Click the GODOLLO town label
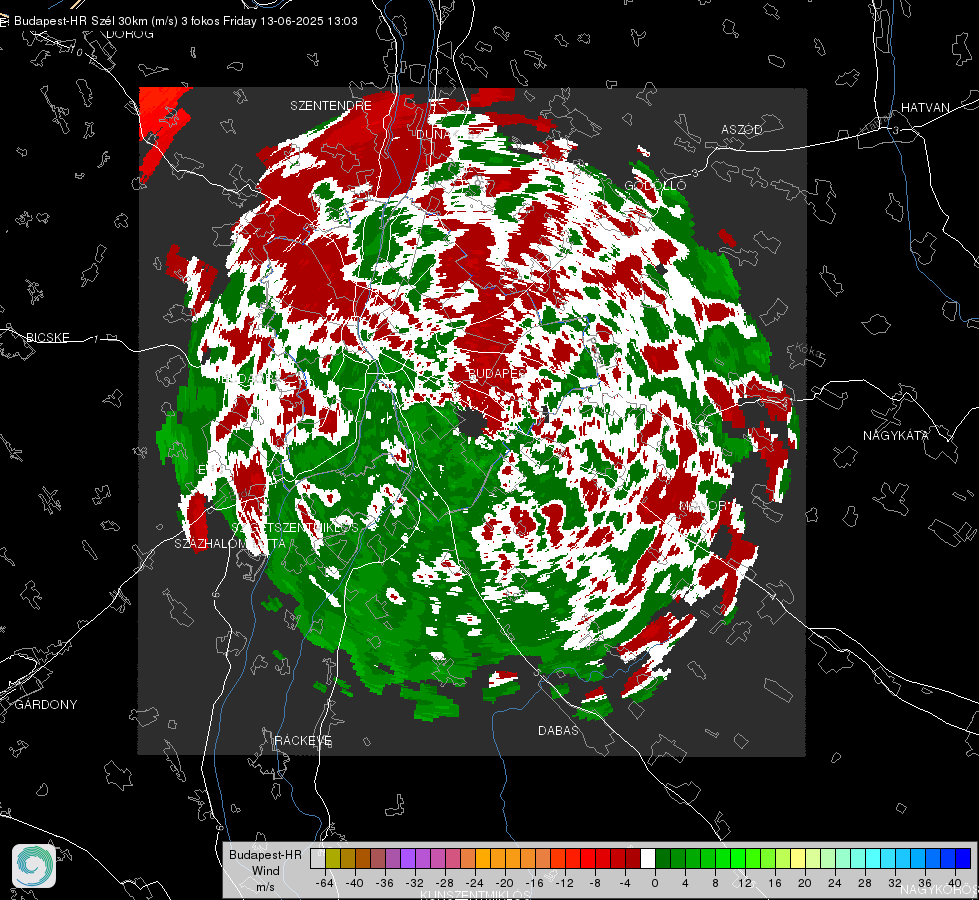The image size is (979, 900). pos(656,185)
